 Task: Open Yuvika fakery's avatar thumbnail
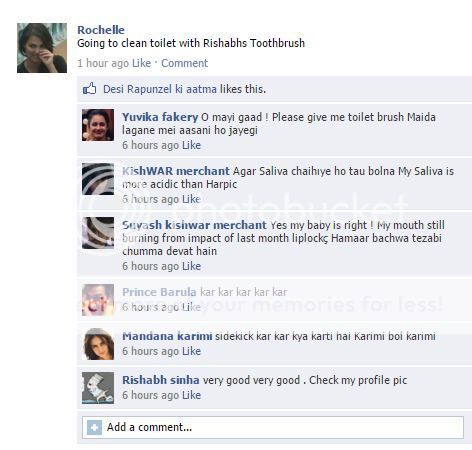[98, 125]
